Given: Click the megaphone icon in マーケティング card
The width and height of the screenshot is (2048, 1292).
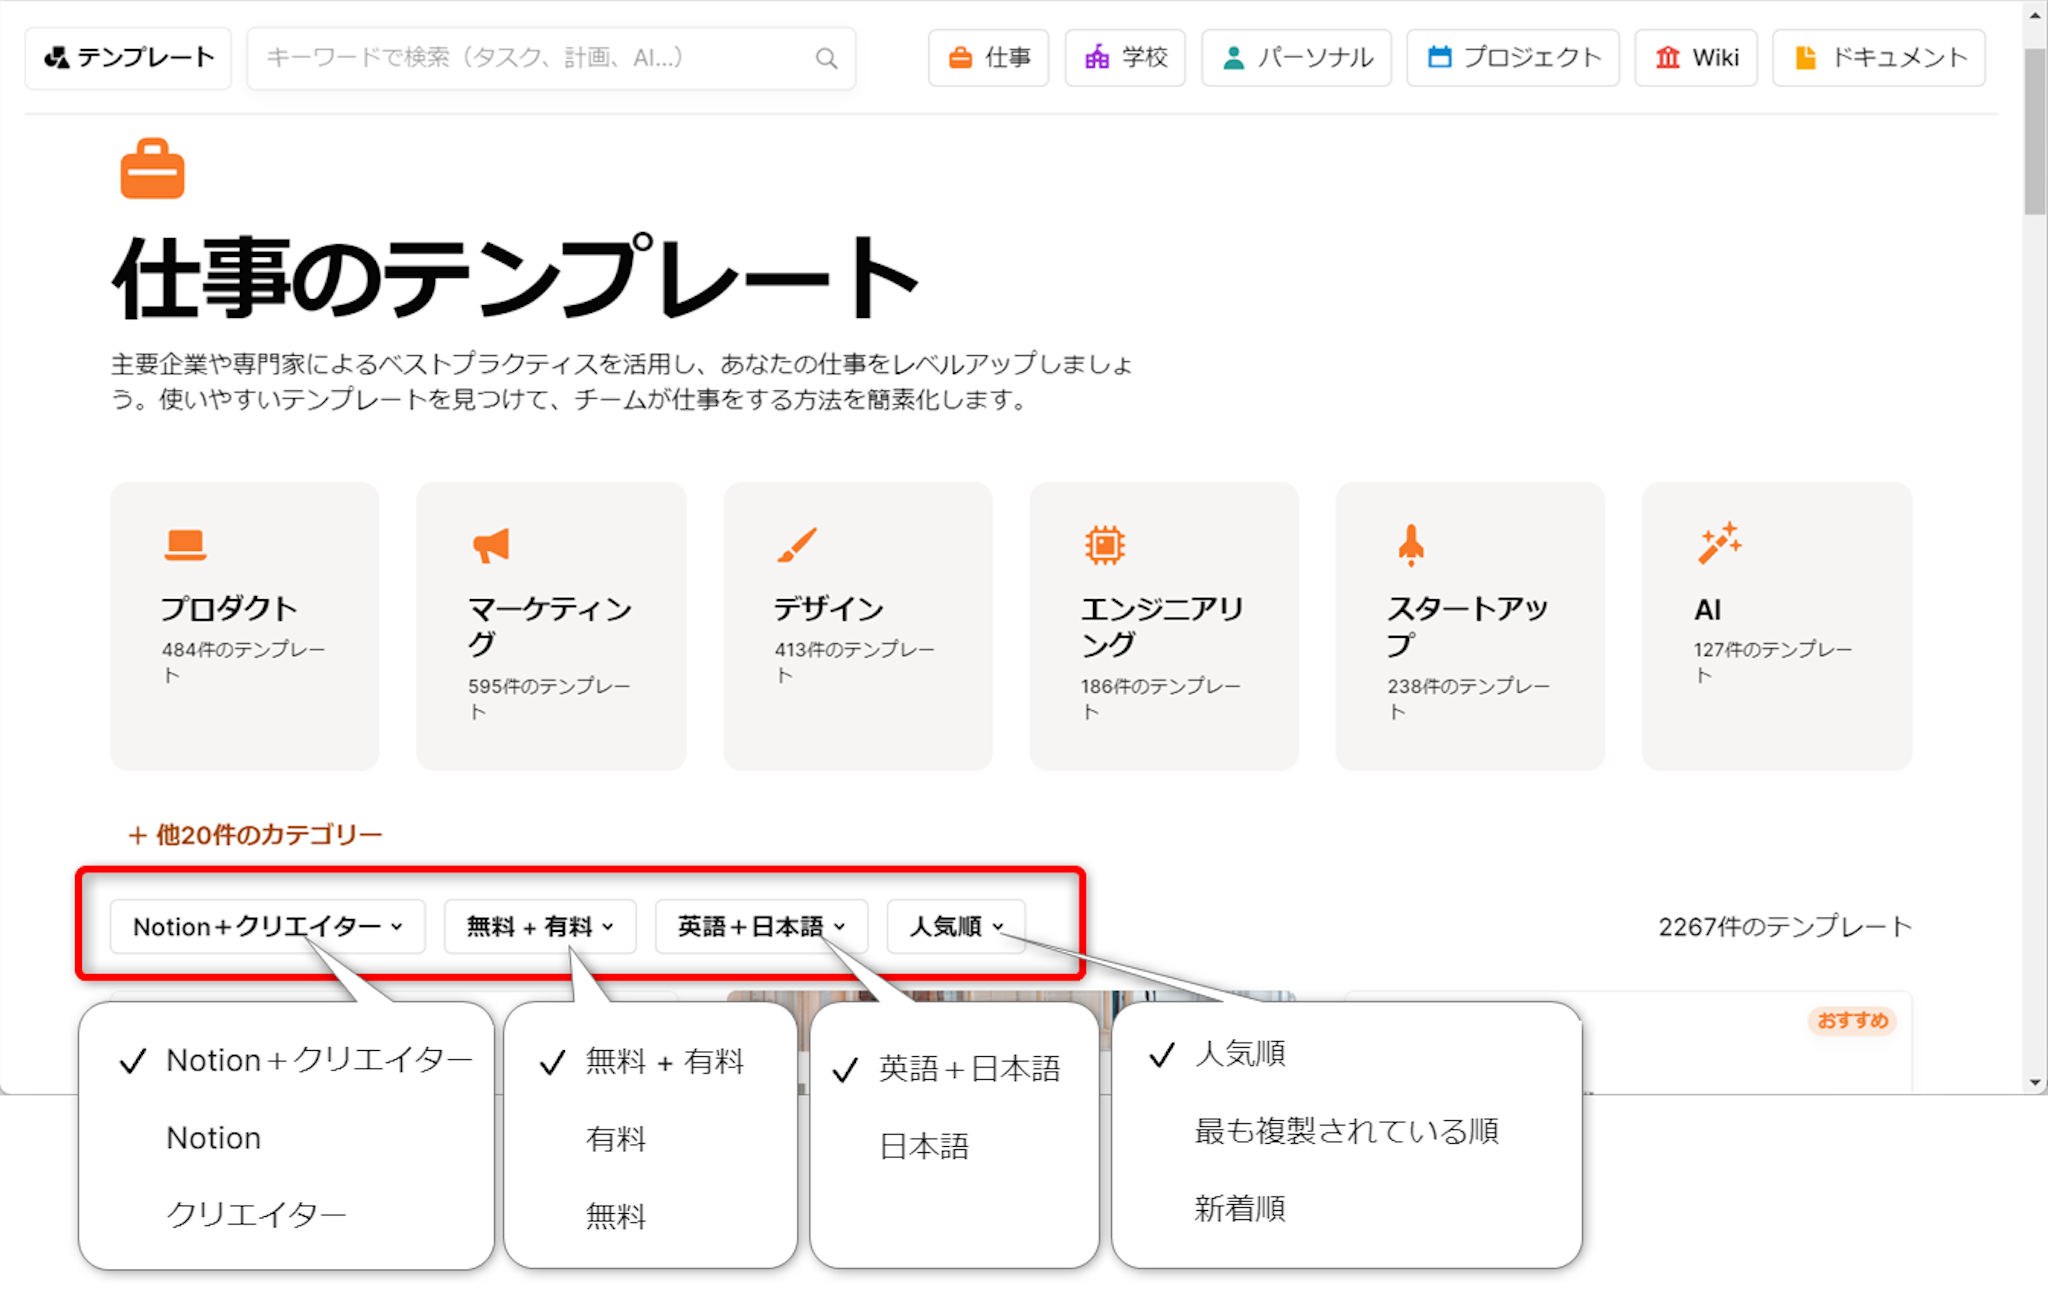Looking at the screenshot, I should coord(491,545).
